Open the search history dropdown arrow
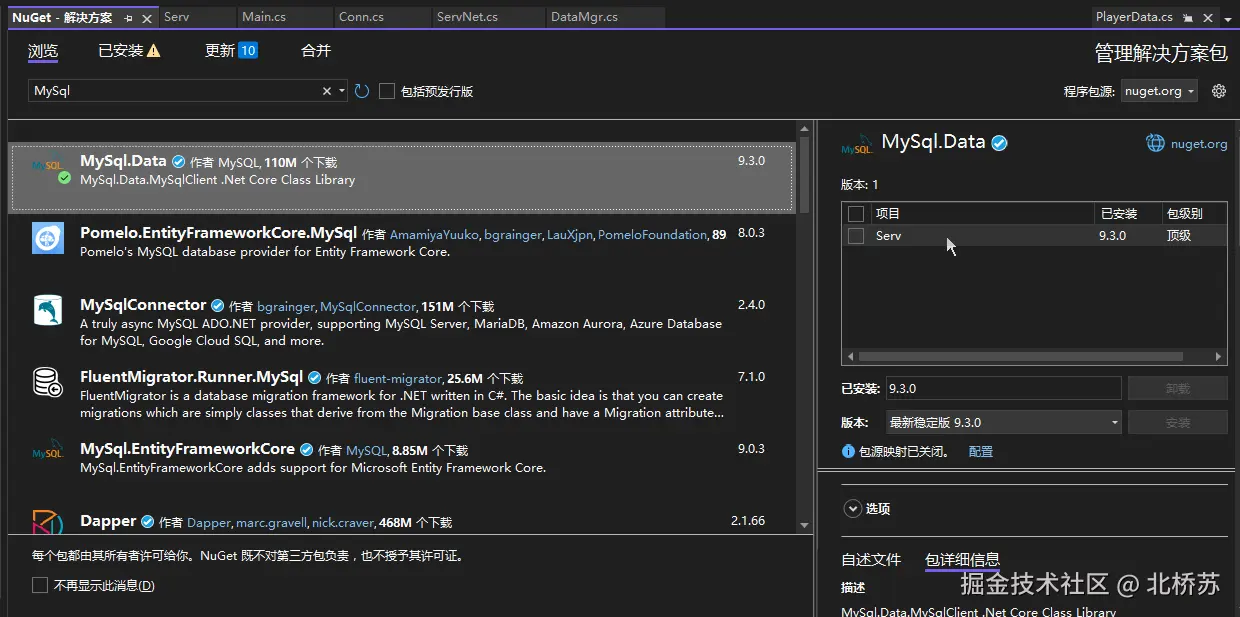The image size is (1240, 617). pyautogui.click(x=342, y=91)
